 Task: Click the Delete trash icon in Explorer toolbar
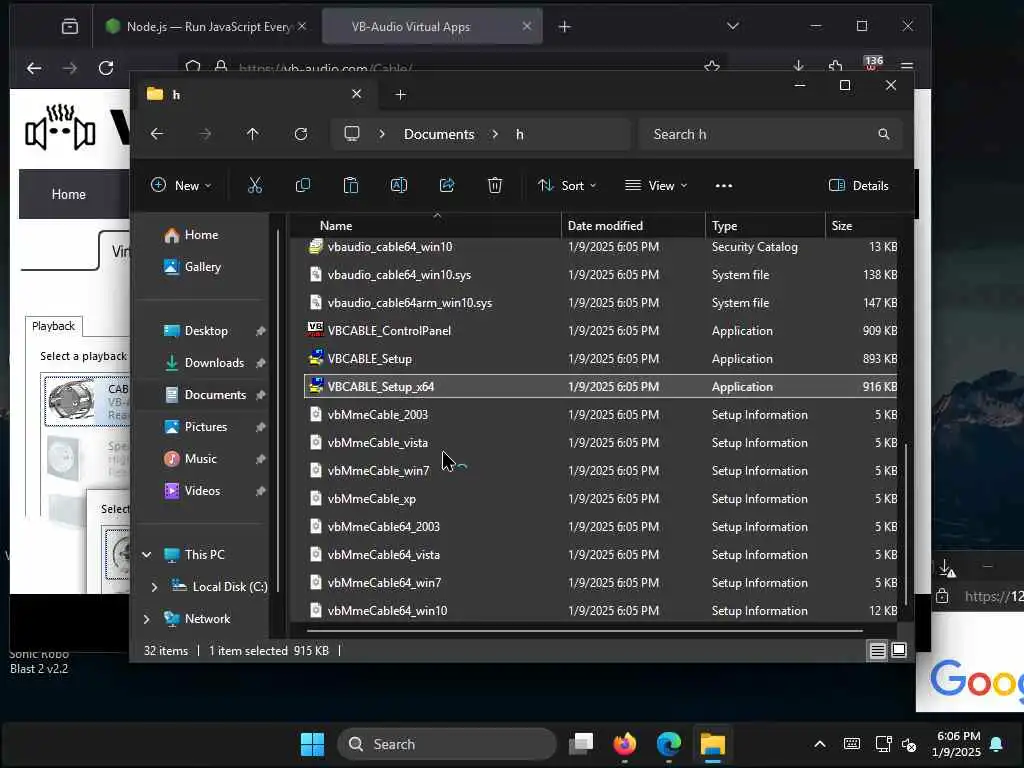495,185
